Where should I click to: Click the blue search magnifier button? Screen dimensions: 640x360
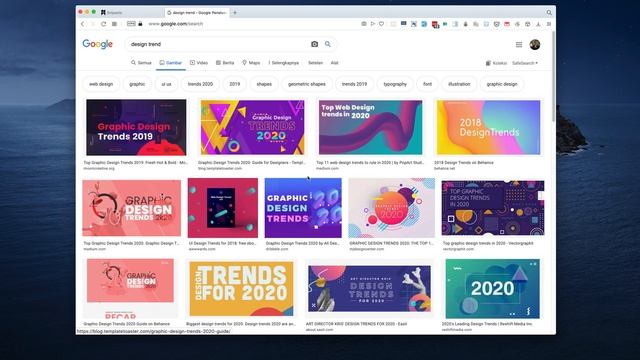(x=328, y=44)
